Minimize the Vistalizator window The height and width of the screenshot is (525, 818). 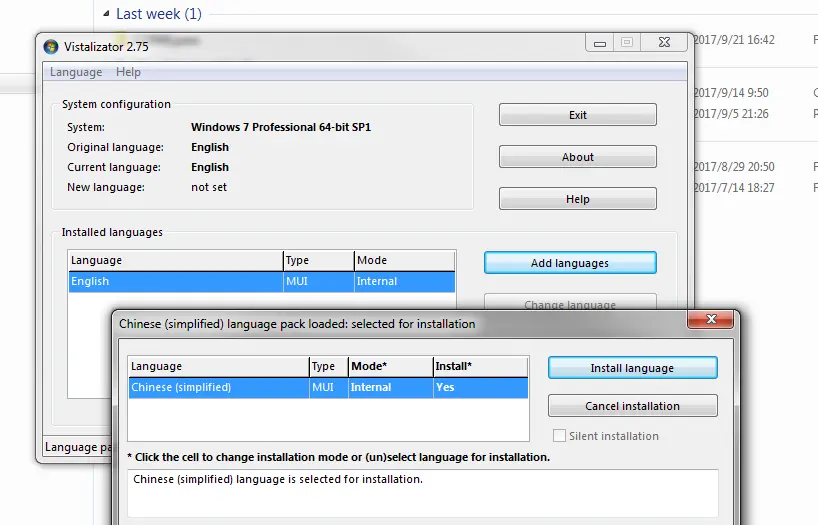(600, 42)
